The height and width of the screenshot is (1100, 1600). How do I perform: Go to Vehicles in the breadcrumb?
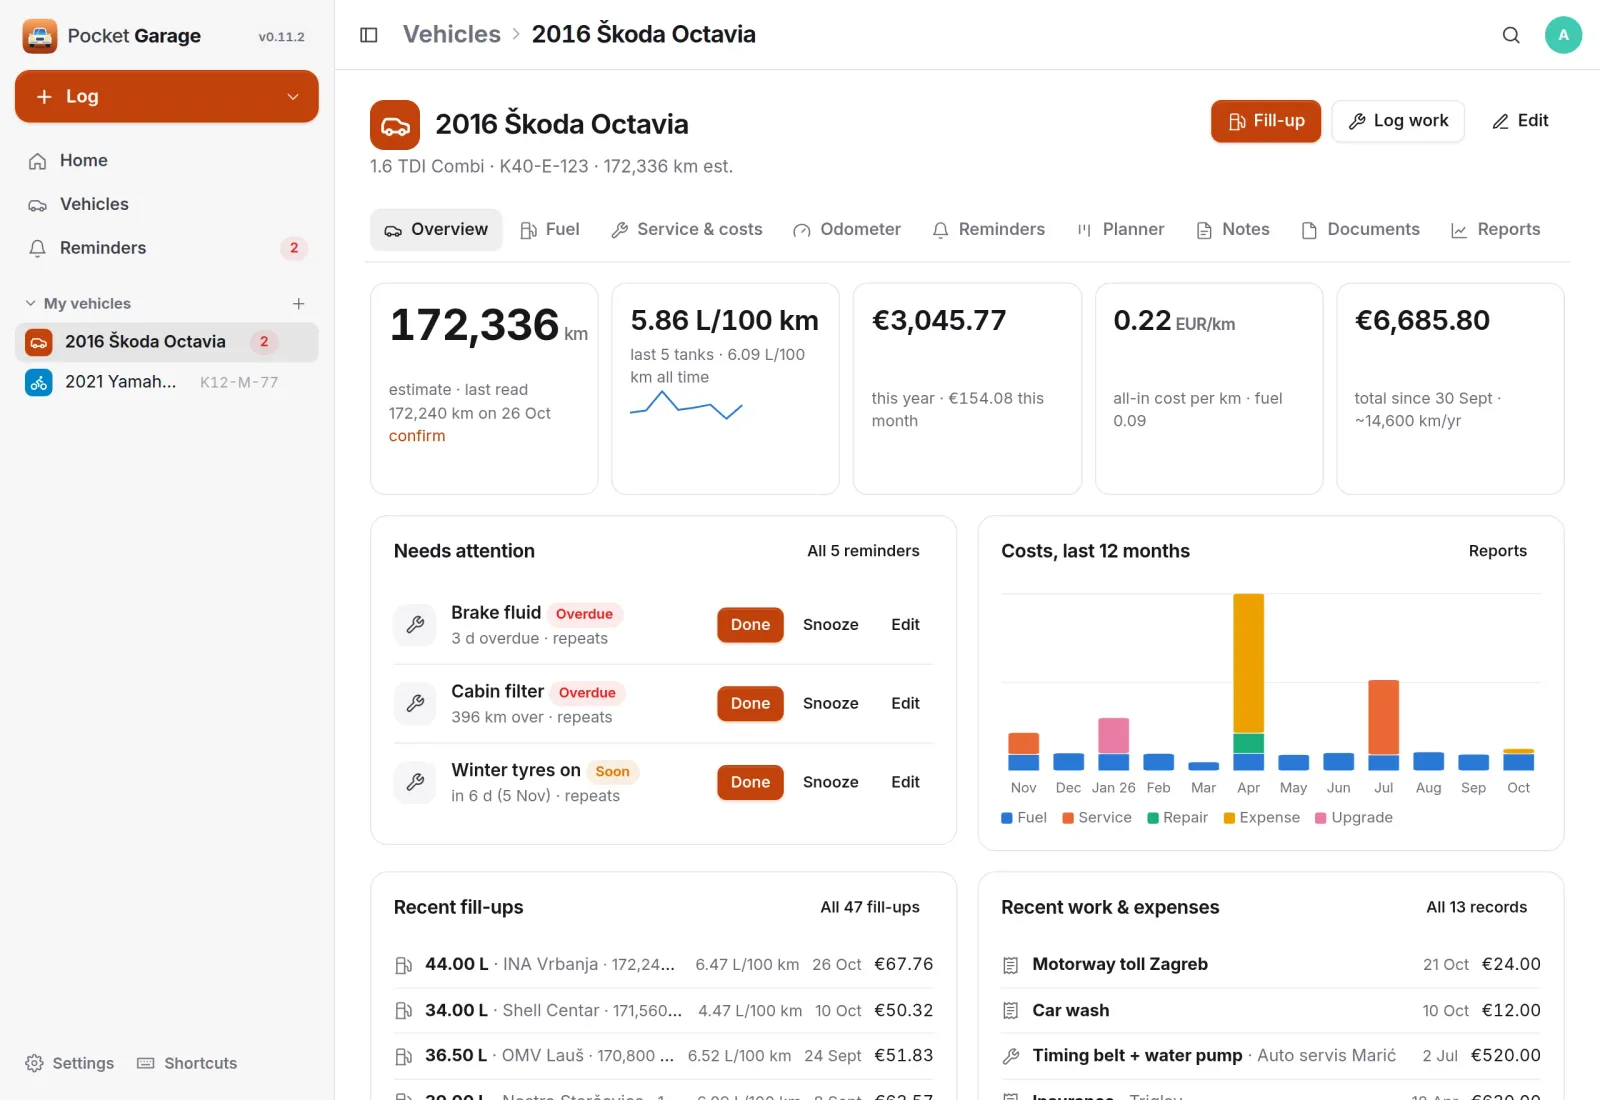(452, 34)
